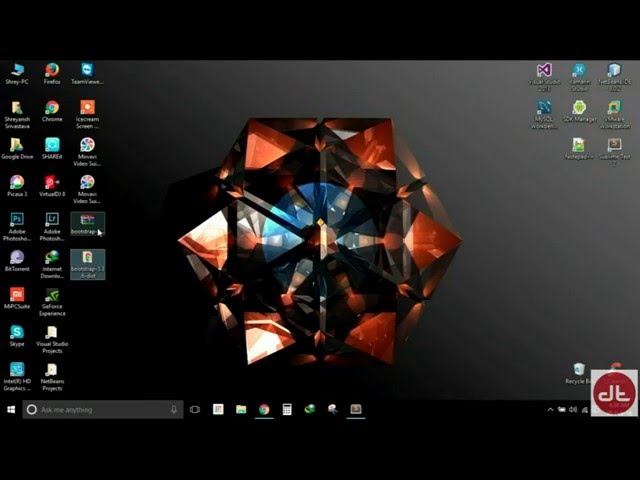
Task: Open Adobe Lightroom (Lr) shortcut
Action: tap(52, 227)
